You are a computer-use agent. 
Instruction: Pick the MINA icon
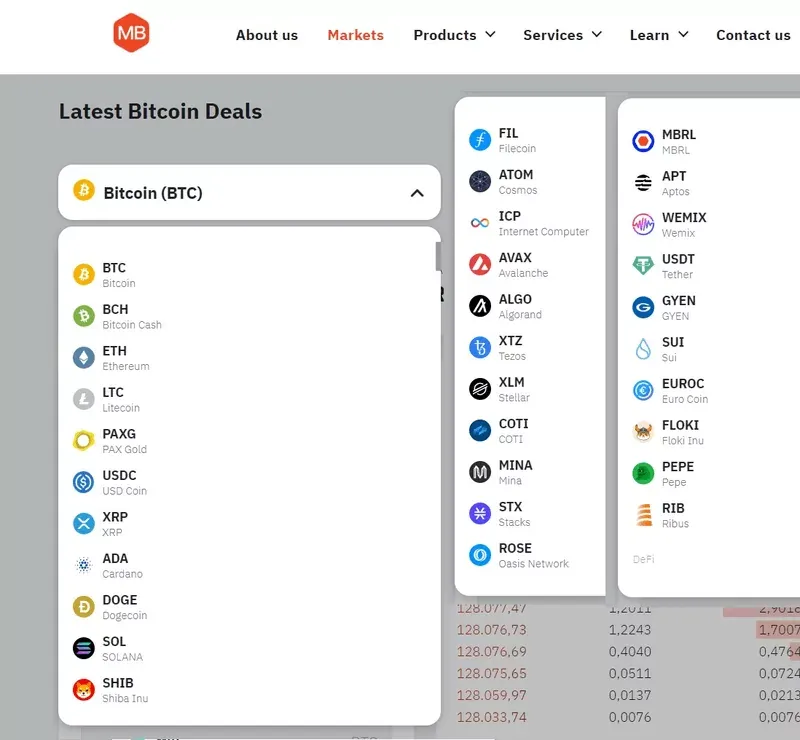pos(480,472)
